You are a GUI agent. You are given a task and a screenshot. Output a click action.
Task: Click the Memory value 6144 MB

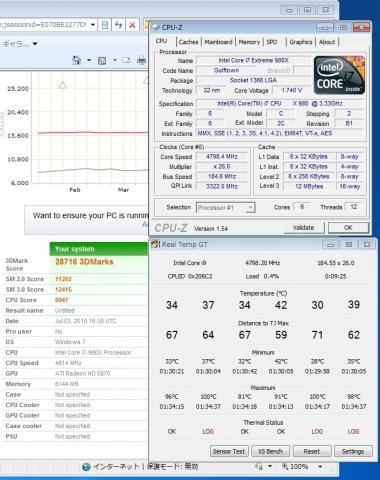tap(66, 384)
